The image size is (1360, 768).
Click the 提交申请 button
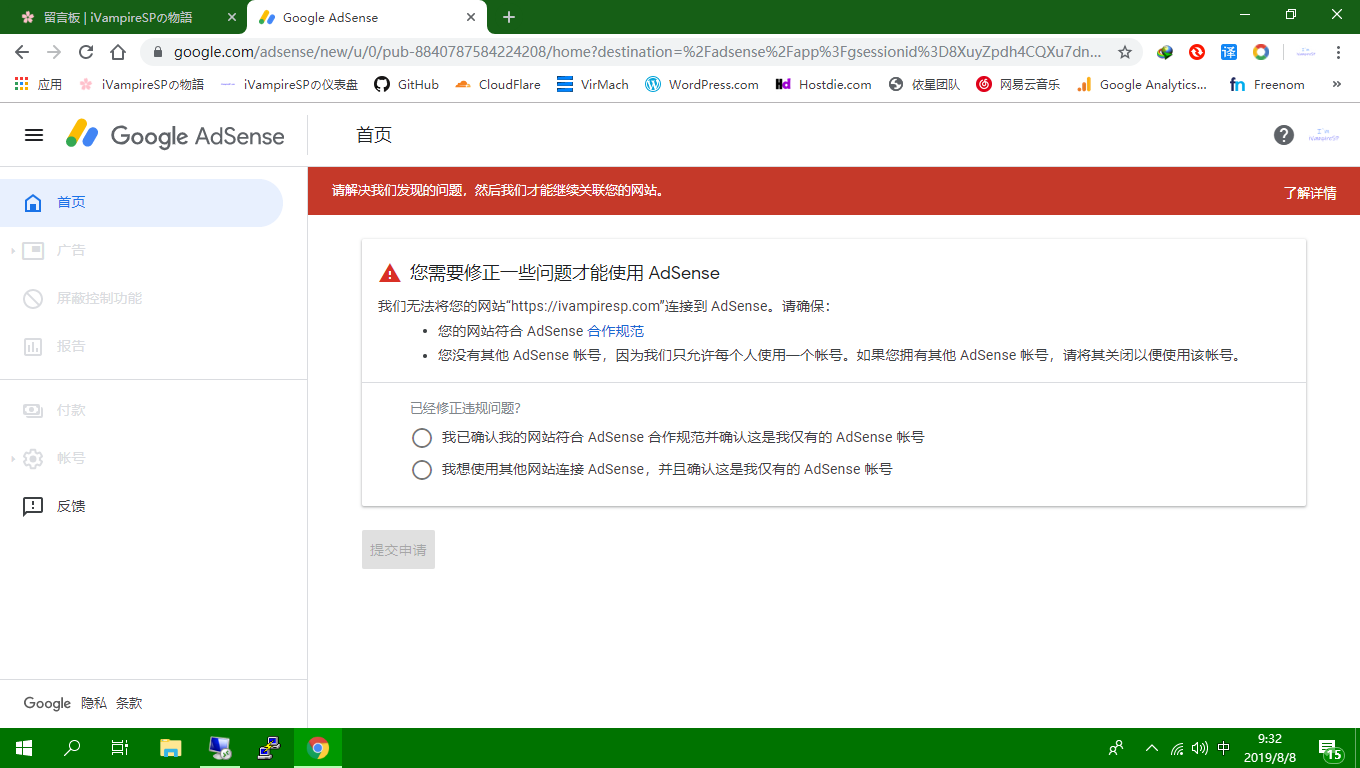[x=398, y=550]
